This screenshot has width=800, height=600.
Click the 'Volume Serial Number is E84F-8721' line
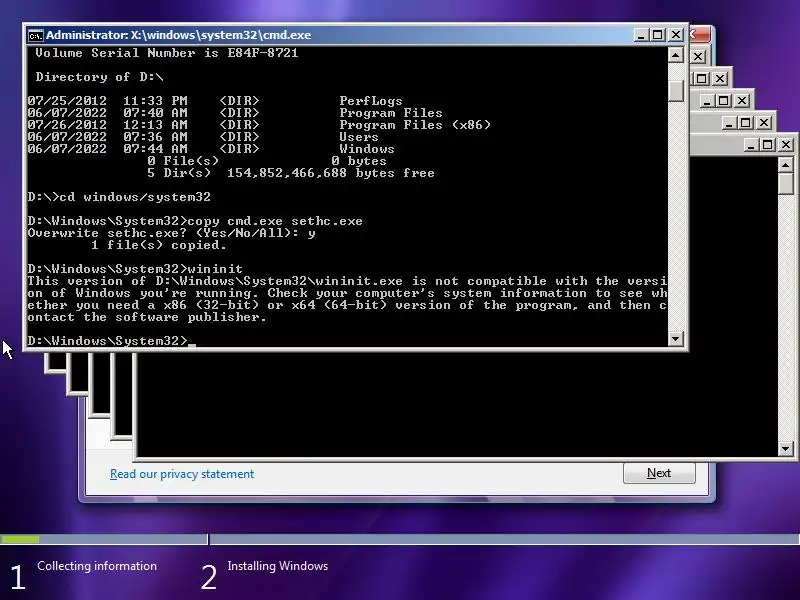pyautogui.click(x=167, y=53)
